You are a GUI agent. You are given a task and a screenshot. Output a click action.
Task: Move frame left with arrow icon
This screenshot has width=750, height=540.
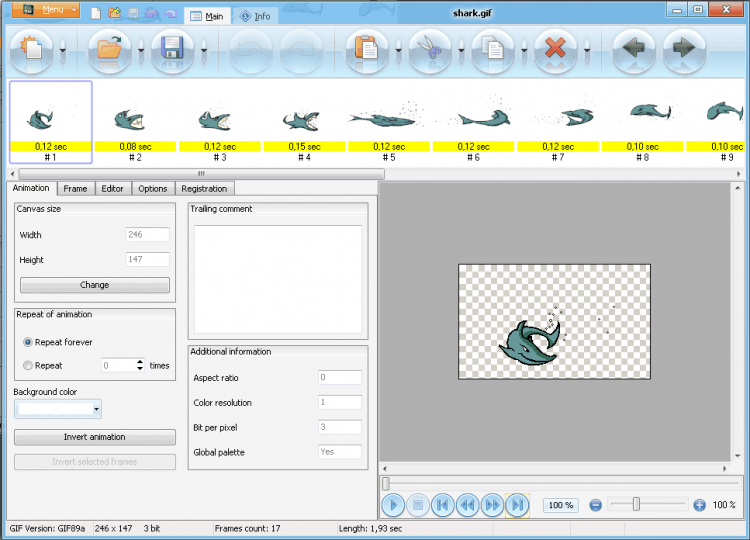(634, 49)
